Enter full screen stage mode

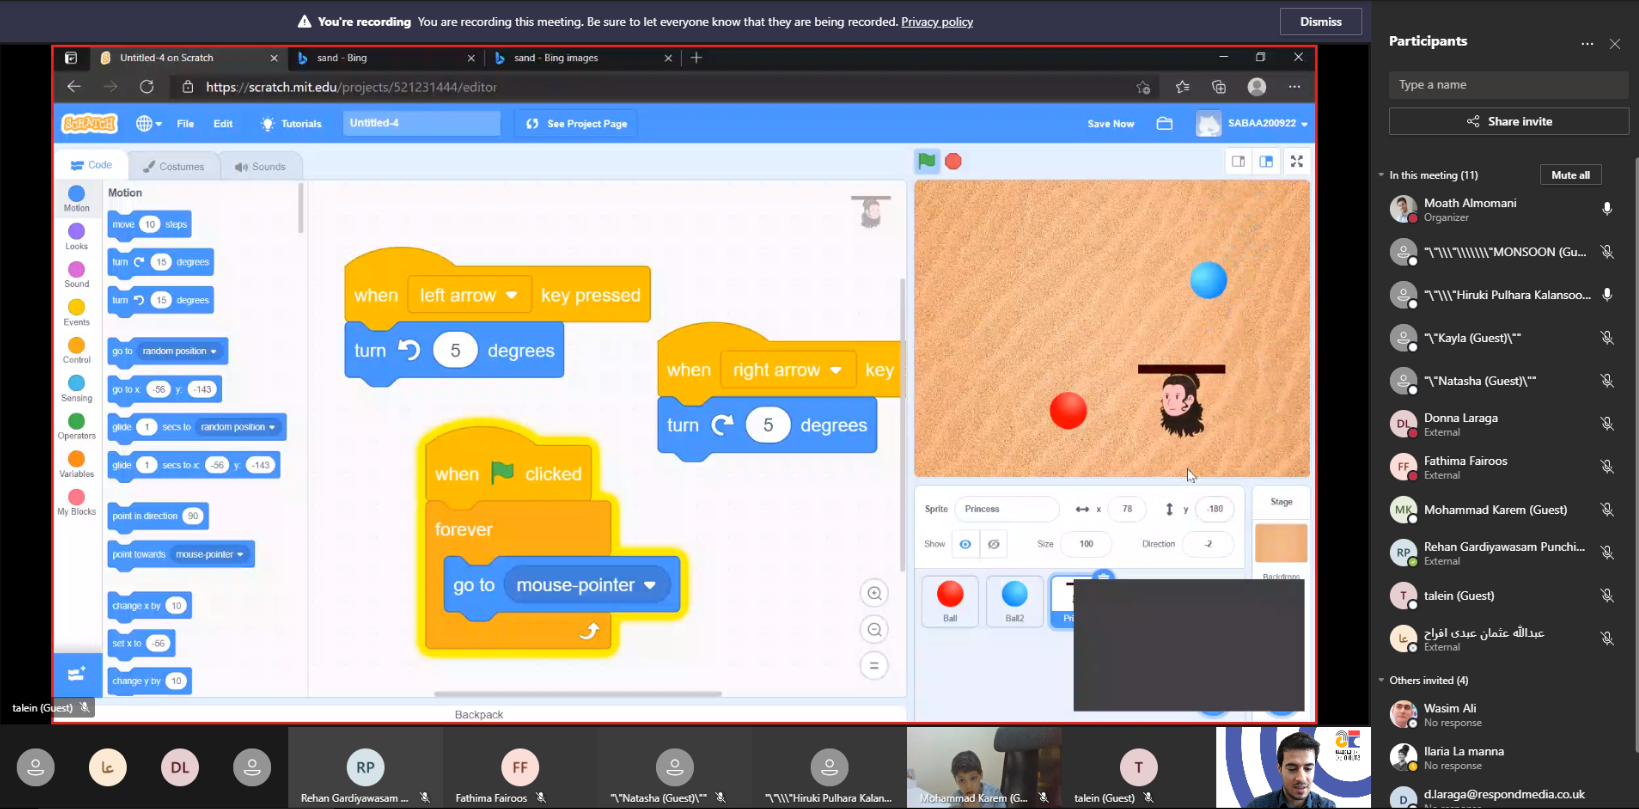1297,161
